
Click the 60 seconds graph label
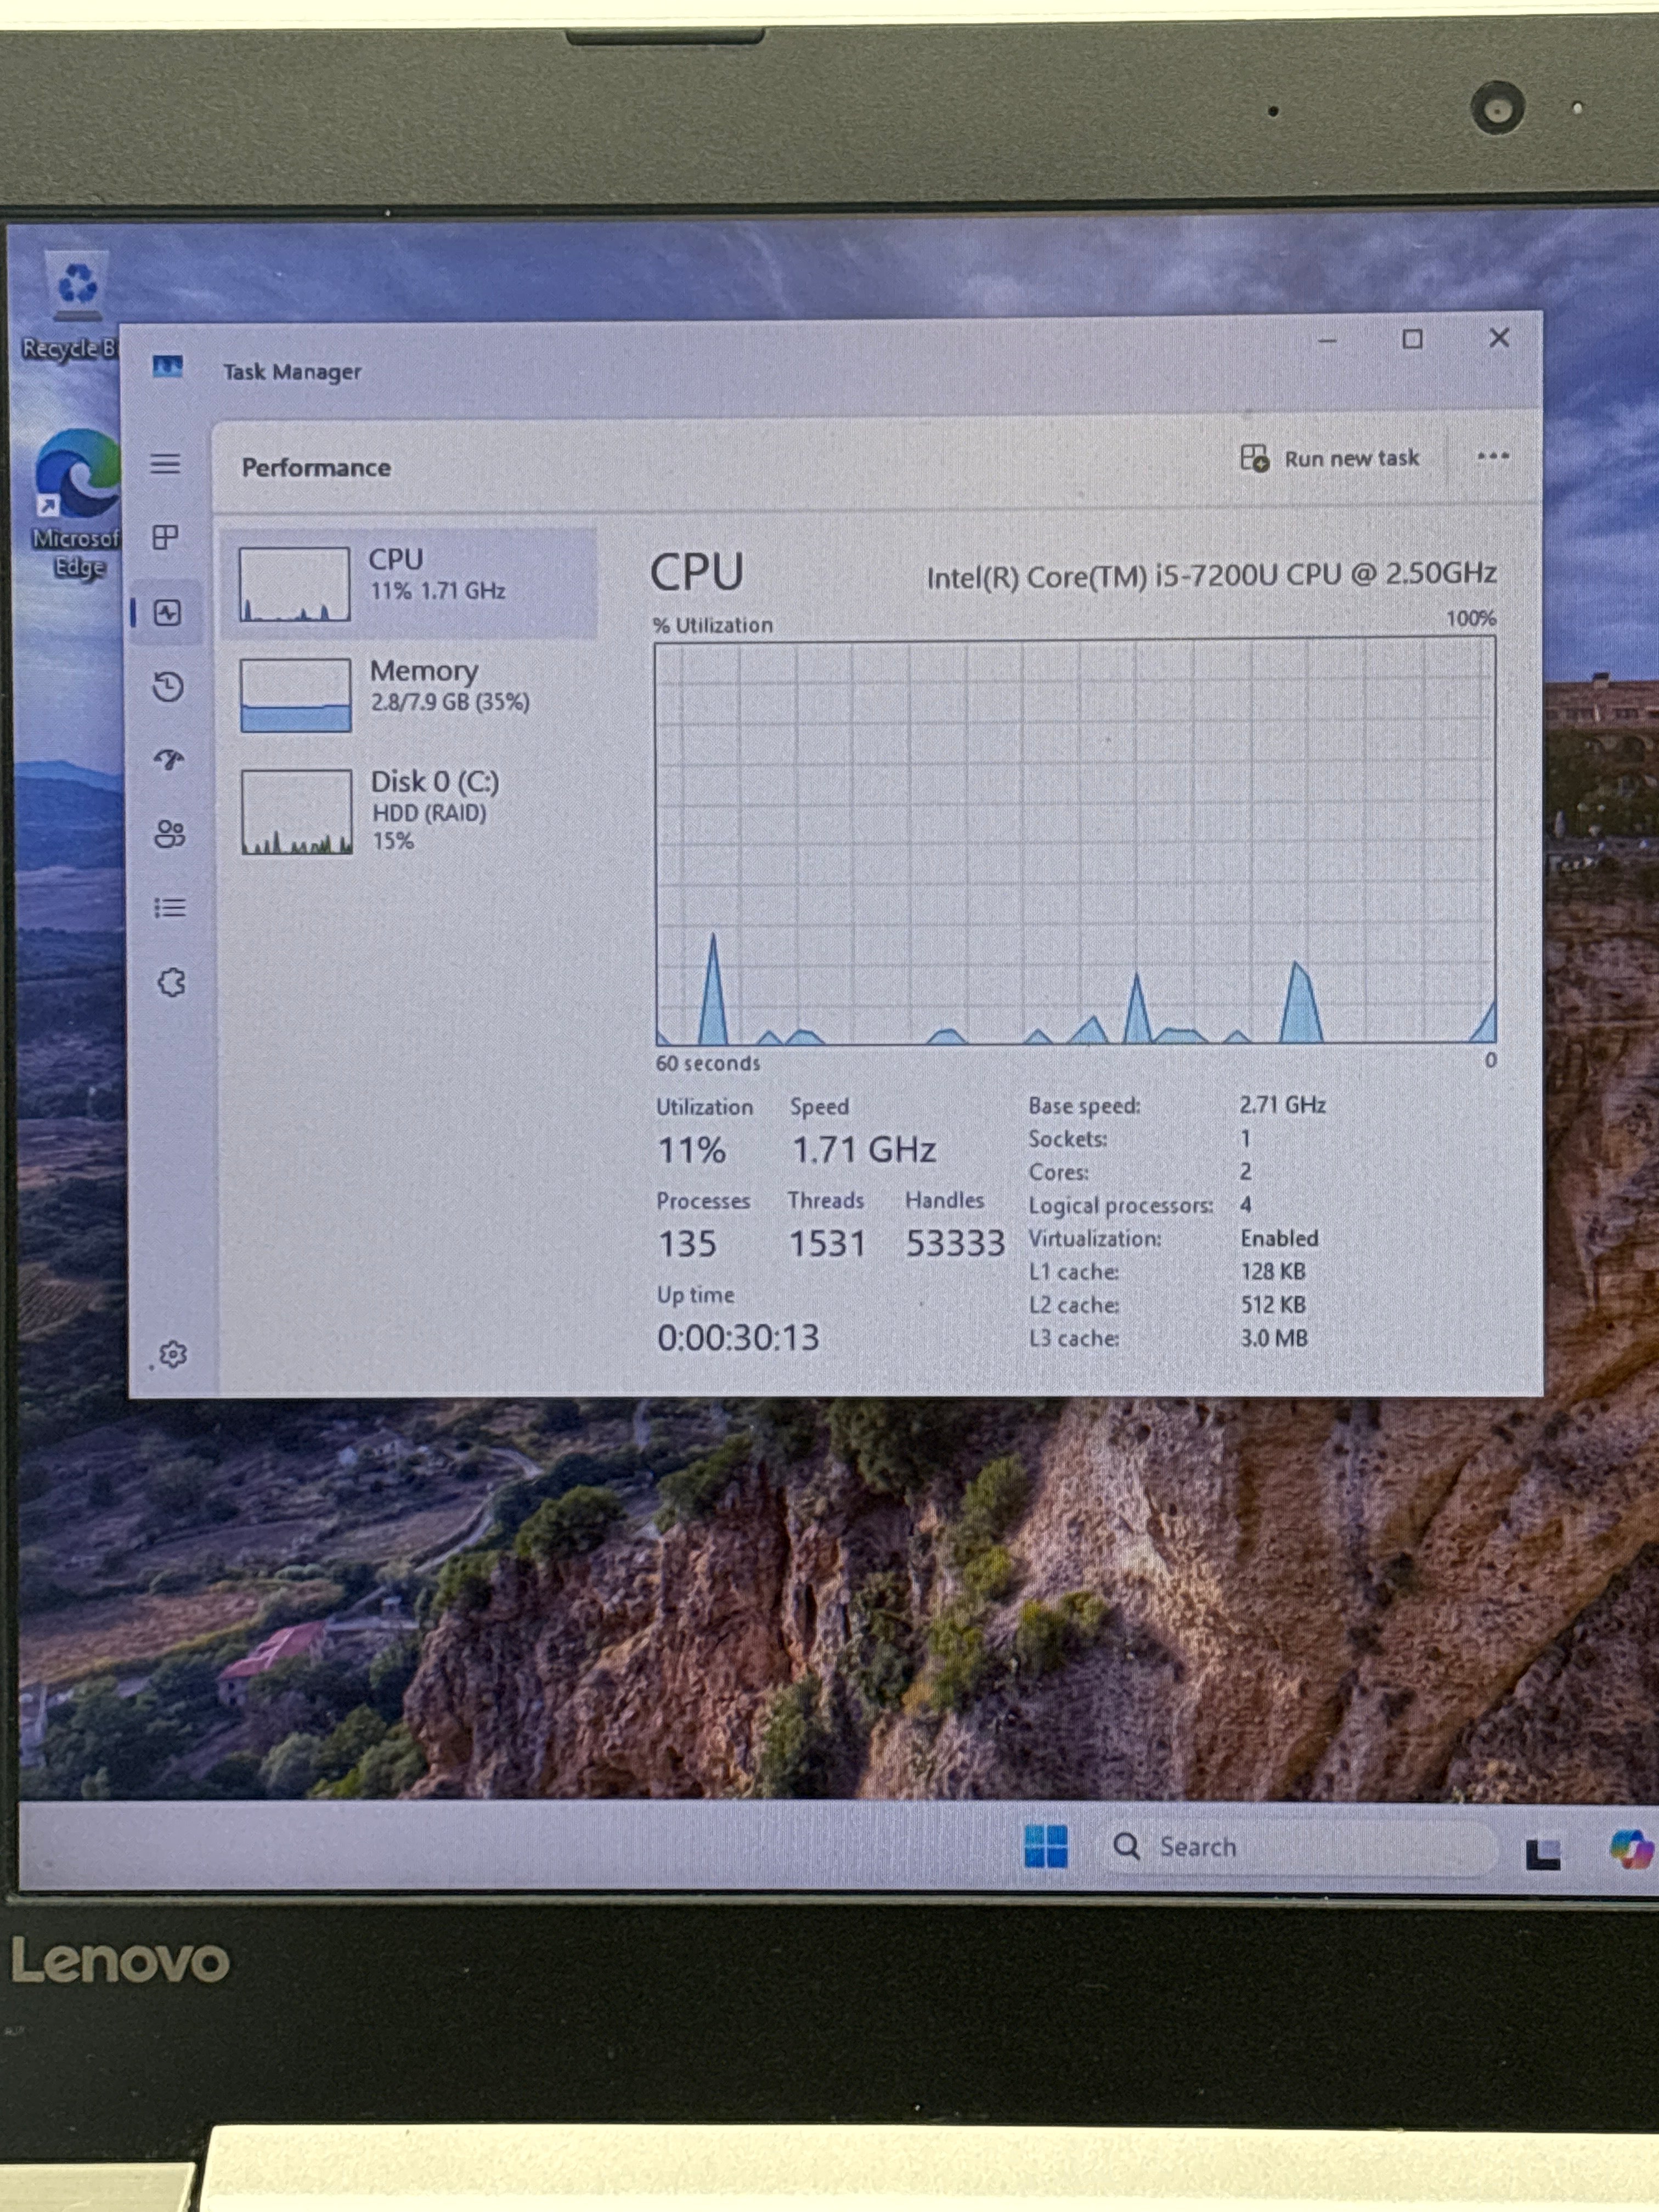[x=708, y=1064]
